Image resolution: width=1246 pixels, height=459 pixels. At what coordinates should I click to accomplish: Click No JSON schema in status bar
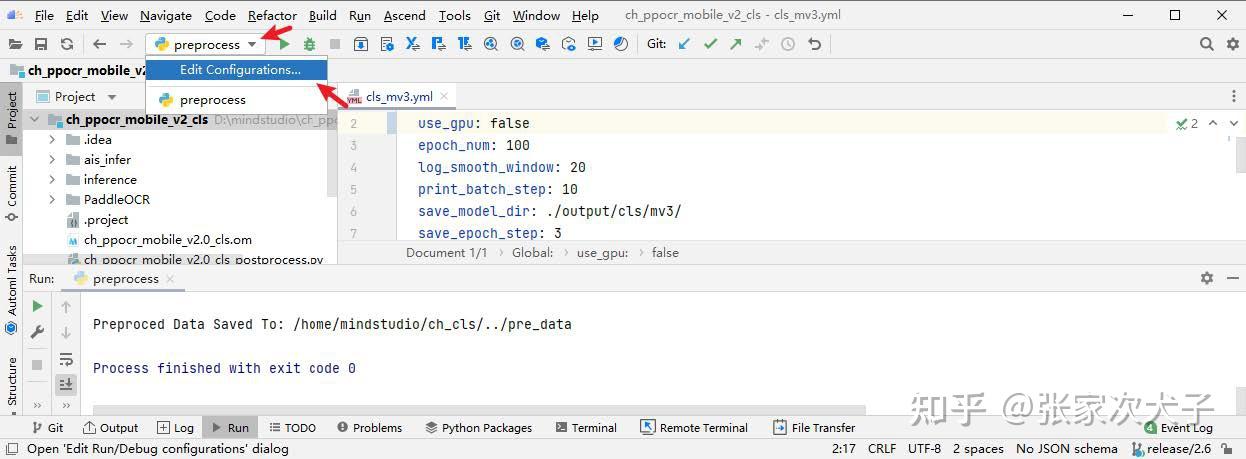click(1066, 449)
